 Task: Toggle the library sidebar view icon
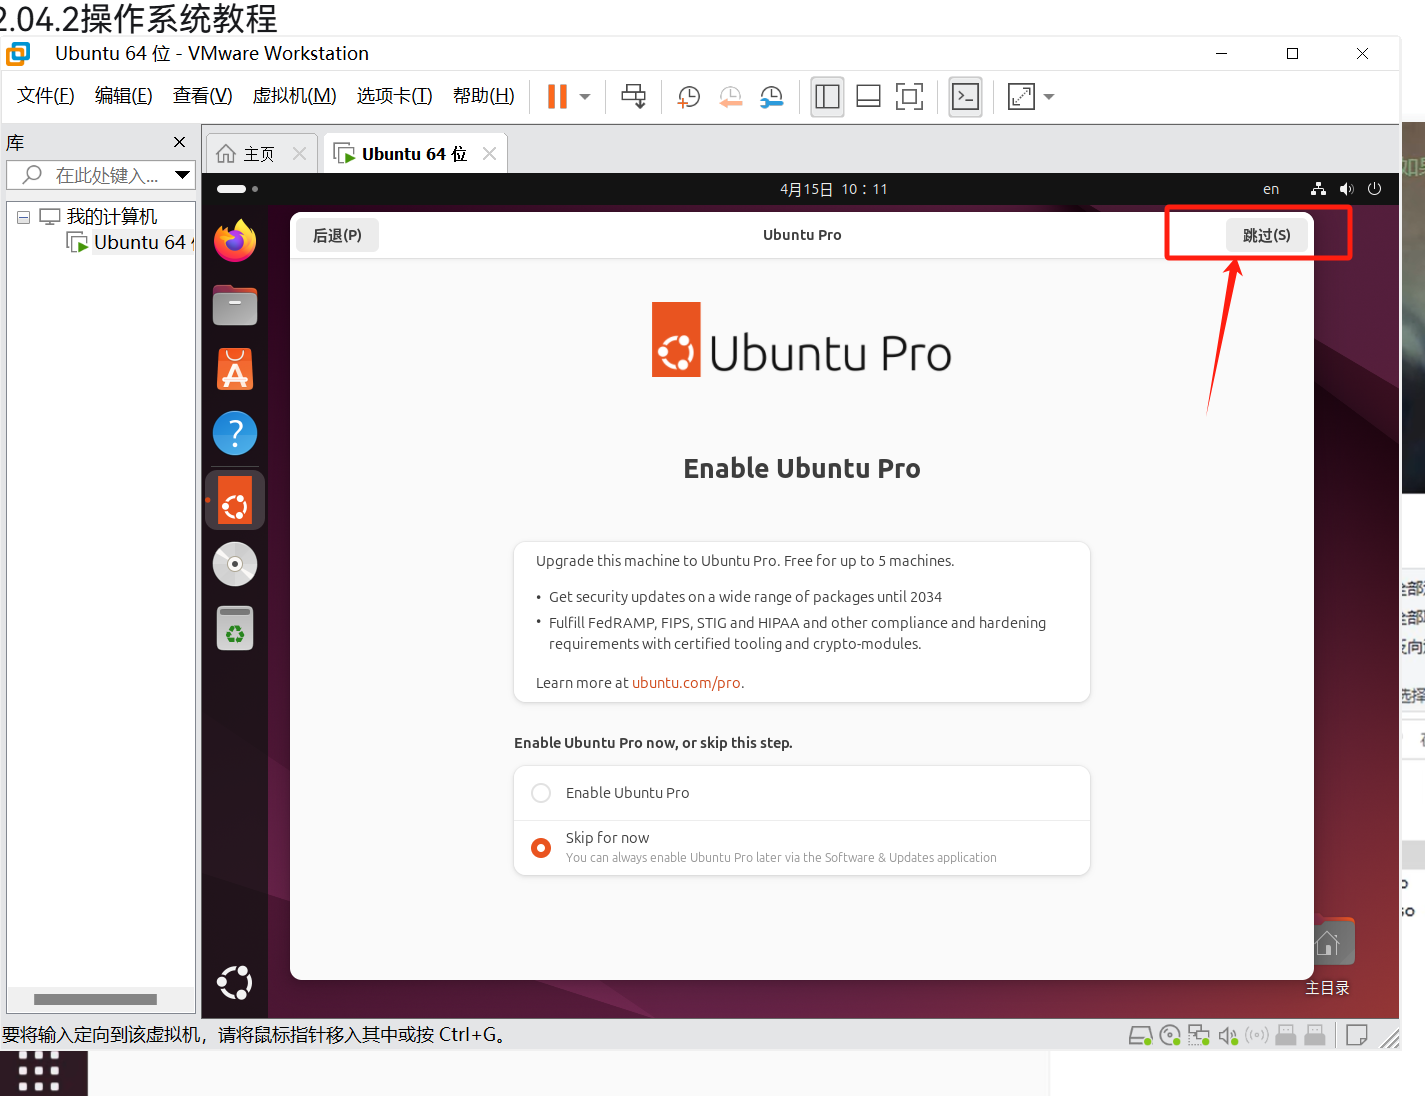(x=827, y=97)
